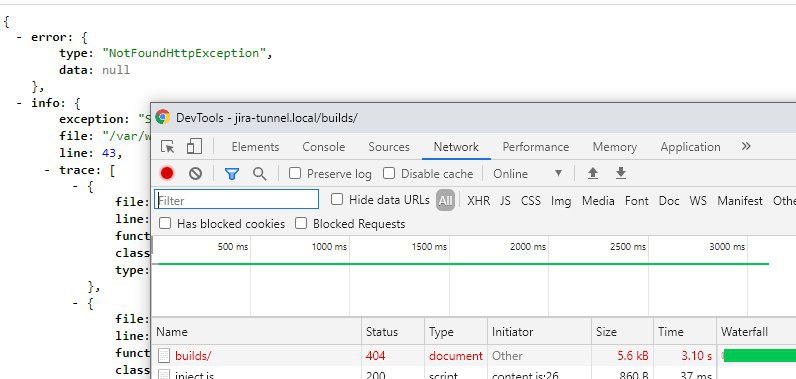The width and height of the screenshot is (796, 379).
Task: Toggle the filter funnel icon
Action: pyautogui.click(x=232, y=174)
